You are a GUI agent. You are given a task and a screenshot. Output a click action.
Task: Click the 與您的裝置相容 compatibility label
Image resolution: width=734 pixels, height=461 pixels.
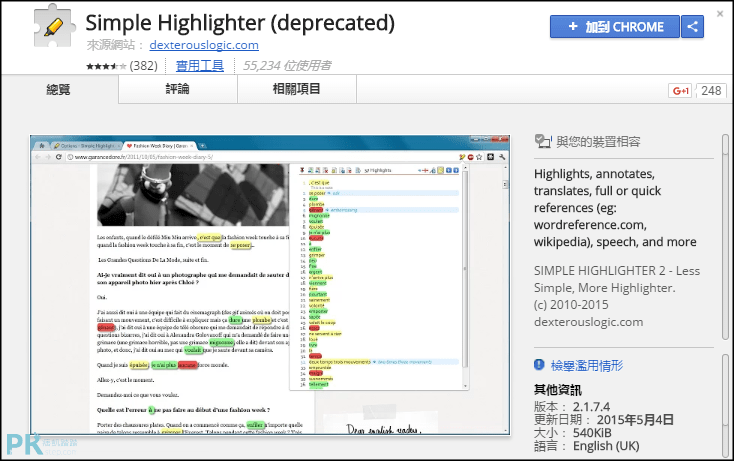click(598, 142)
